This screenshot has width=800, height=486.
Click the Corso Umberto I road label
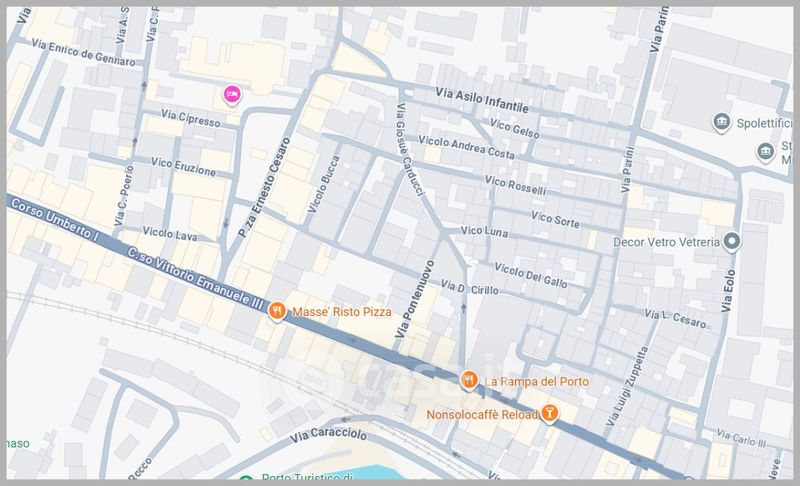[x=54, y=219]
